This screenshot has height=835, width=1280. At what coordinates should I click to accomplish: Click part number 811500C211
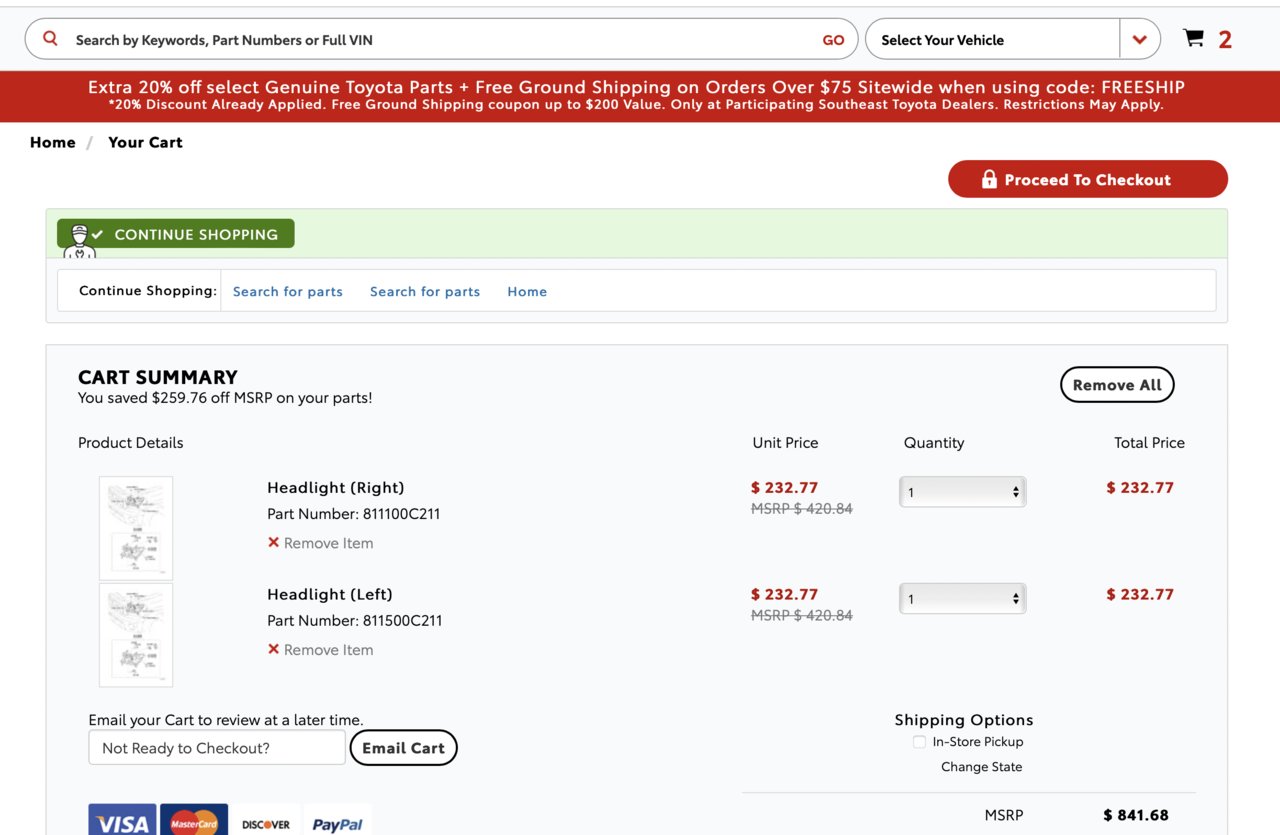[402, 620]
